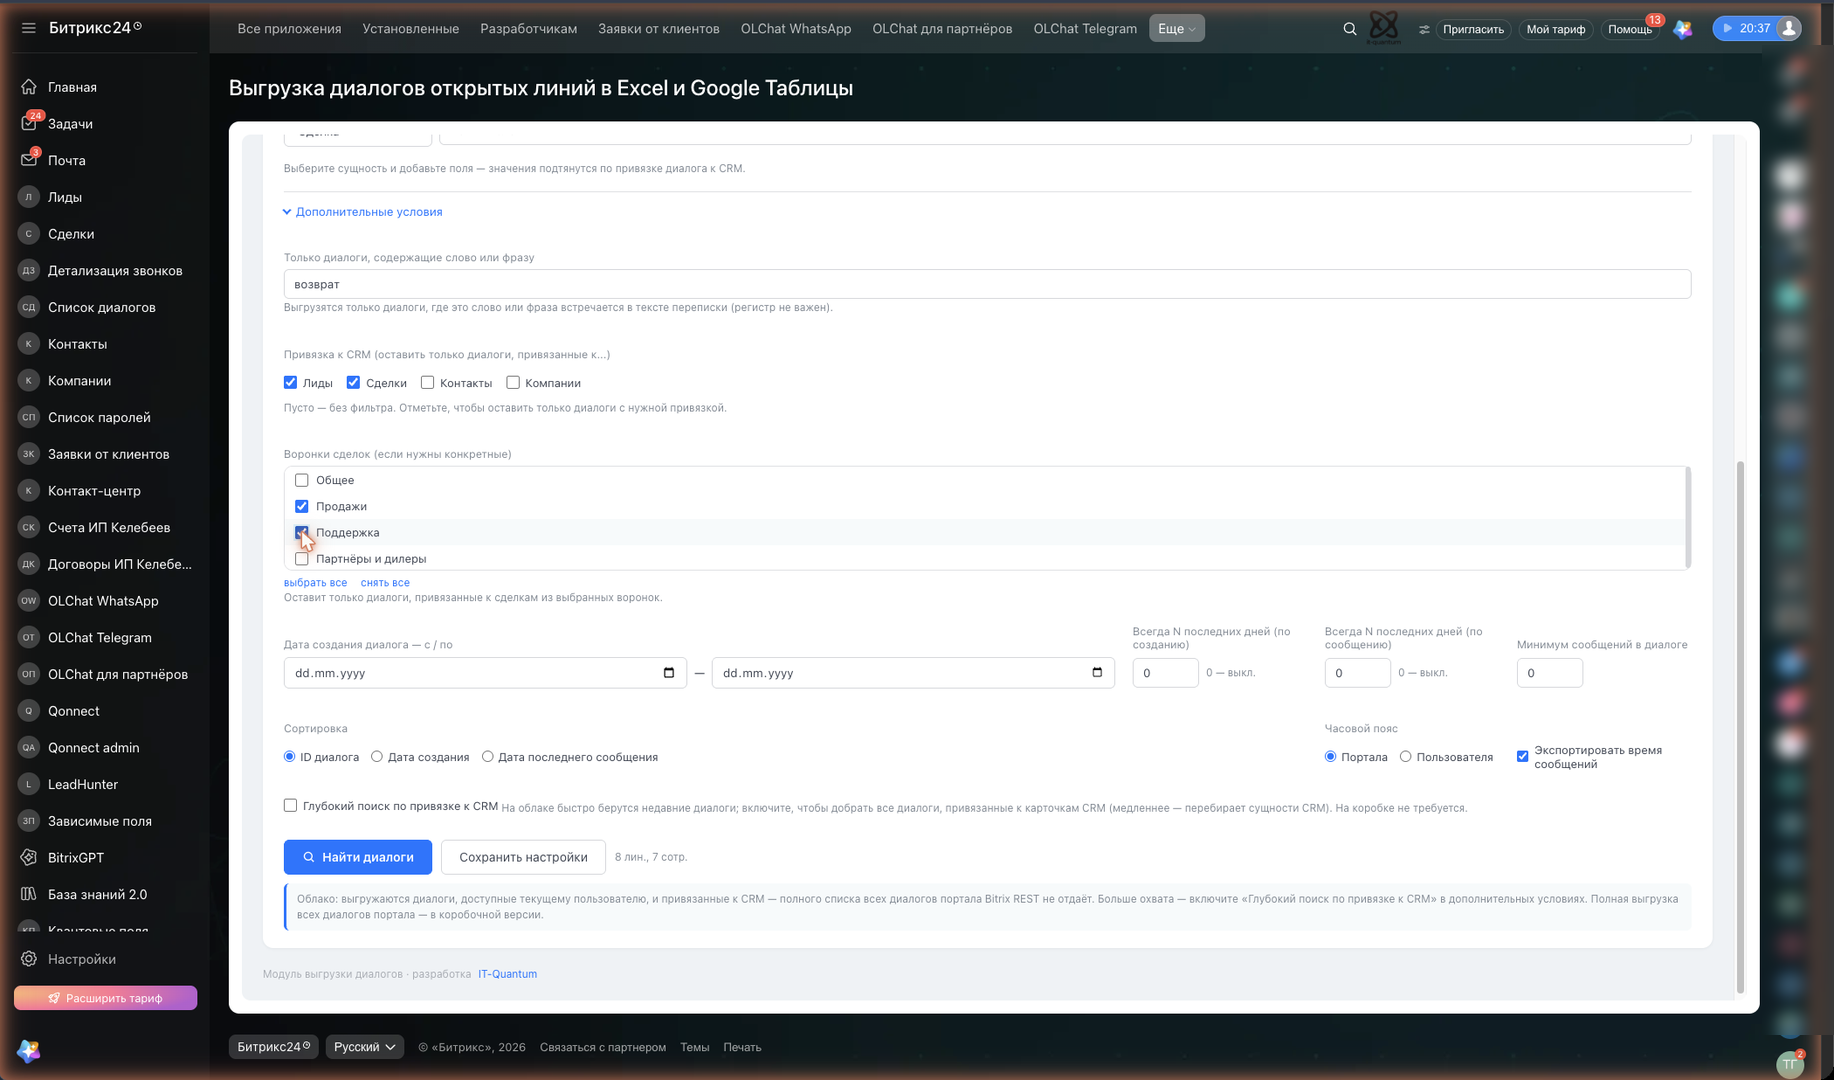Screen dimensions: 1834x1080
Task: Open Список паролей sidebar icon
Action: click(x=29, y=417)
